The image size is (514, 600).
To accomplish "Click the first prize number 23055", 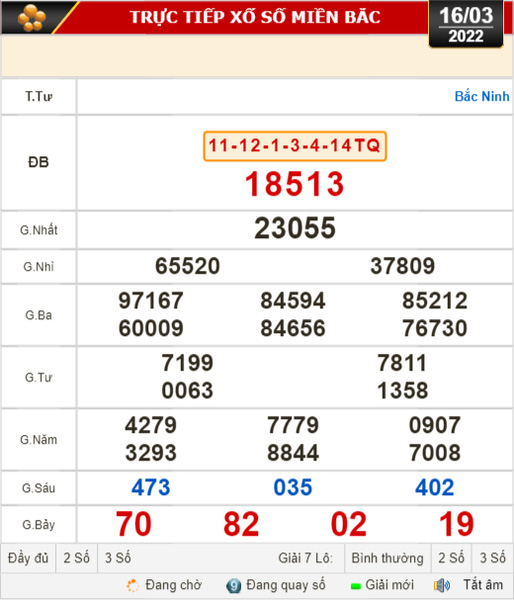I will tap(295, 228).
